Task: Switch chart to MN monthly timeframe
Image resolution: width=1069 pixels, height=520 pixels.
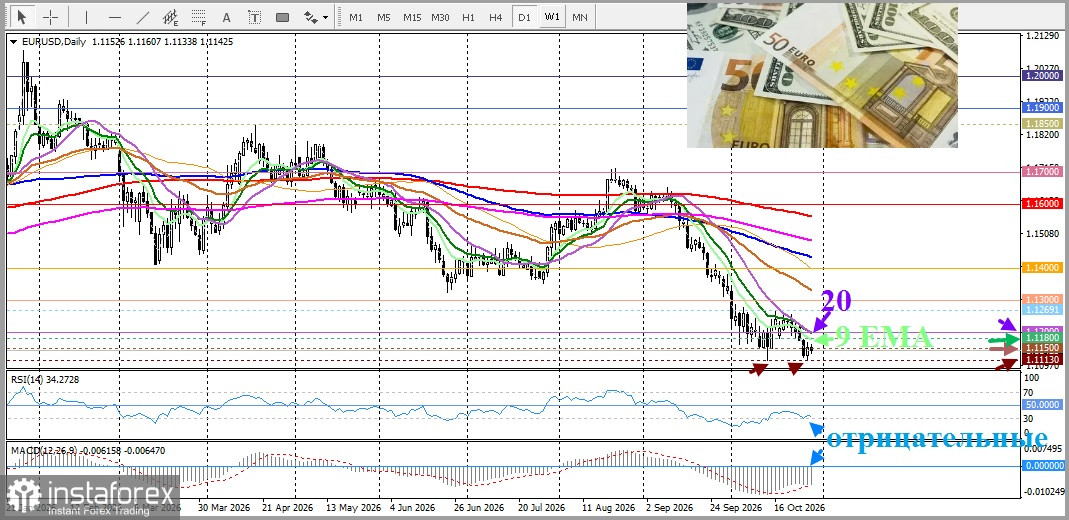Action: point(579,17)
